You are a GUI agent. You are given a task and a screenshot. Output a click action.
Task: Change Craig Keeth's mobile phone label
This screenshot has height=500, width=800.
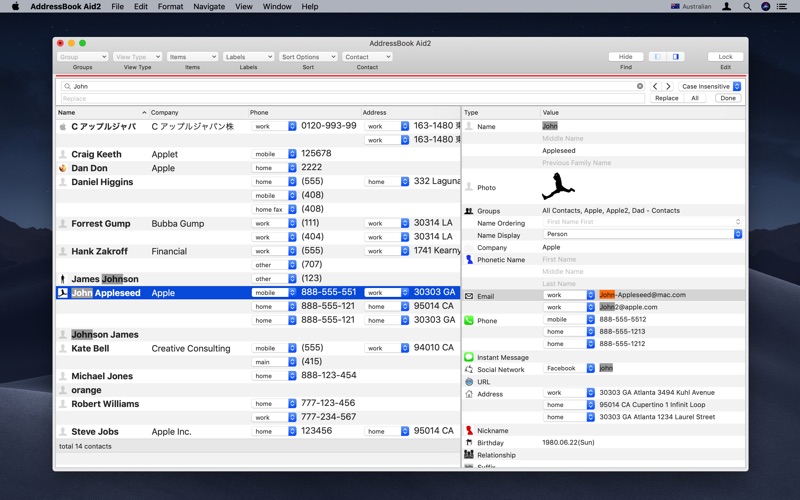point(274,154)
